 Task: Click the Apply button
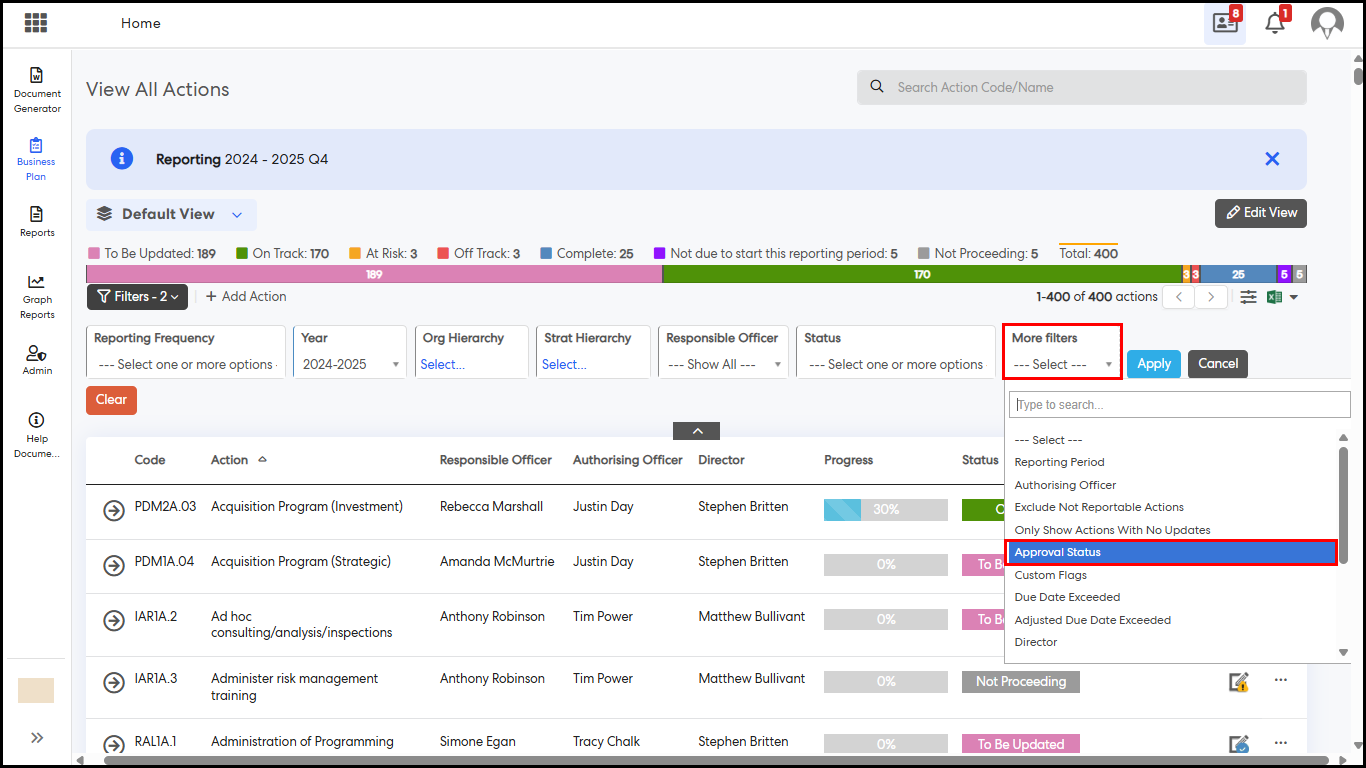pyautogui.click(x=1153, y=364)
